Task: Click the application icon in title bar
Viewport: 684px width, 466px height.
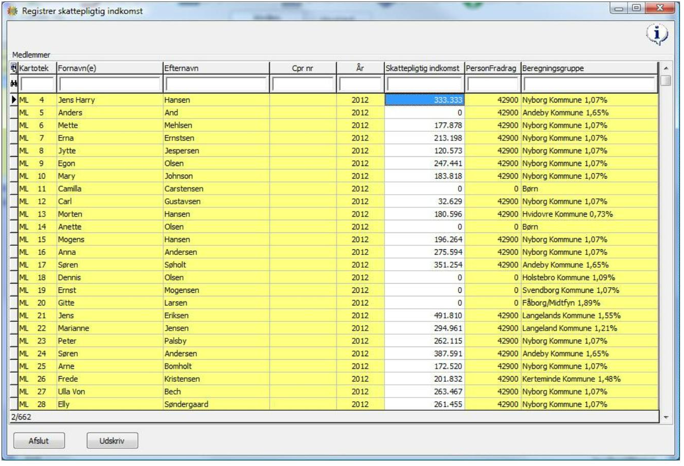Action: (13, 11)
